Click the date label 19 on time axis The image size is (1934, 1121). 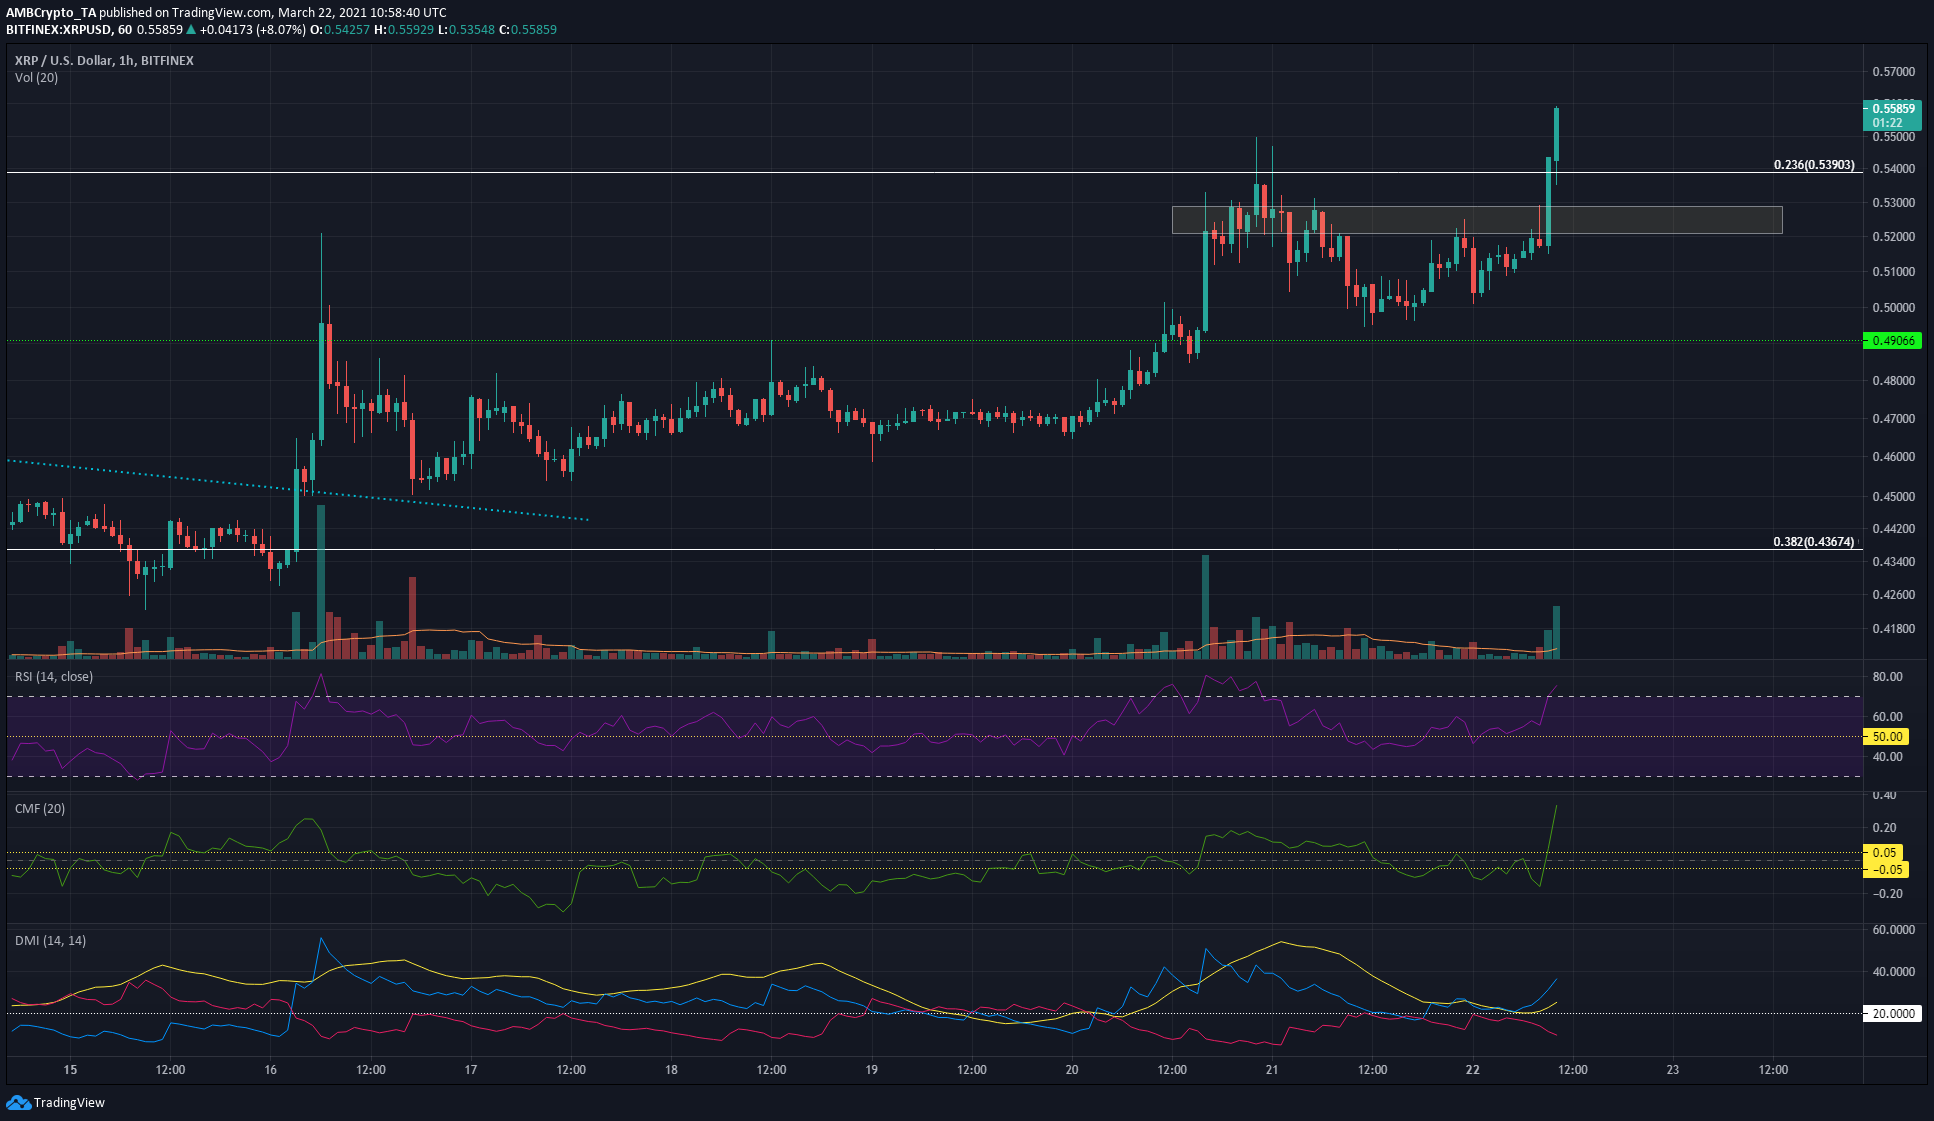coord(871,1069)
